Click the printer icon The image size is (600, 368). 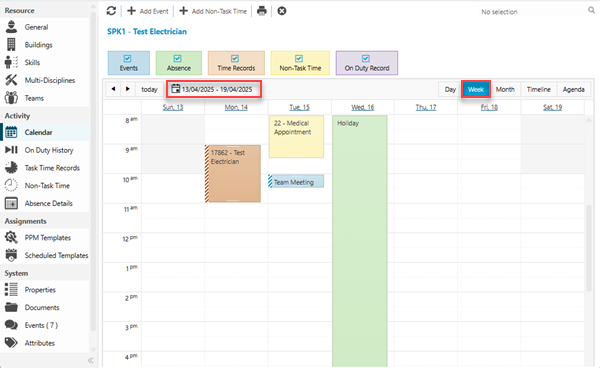coord(262,11)
